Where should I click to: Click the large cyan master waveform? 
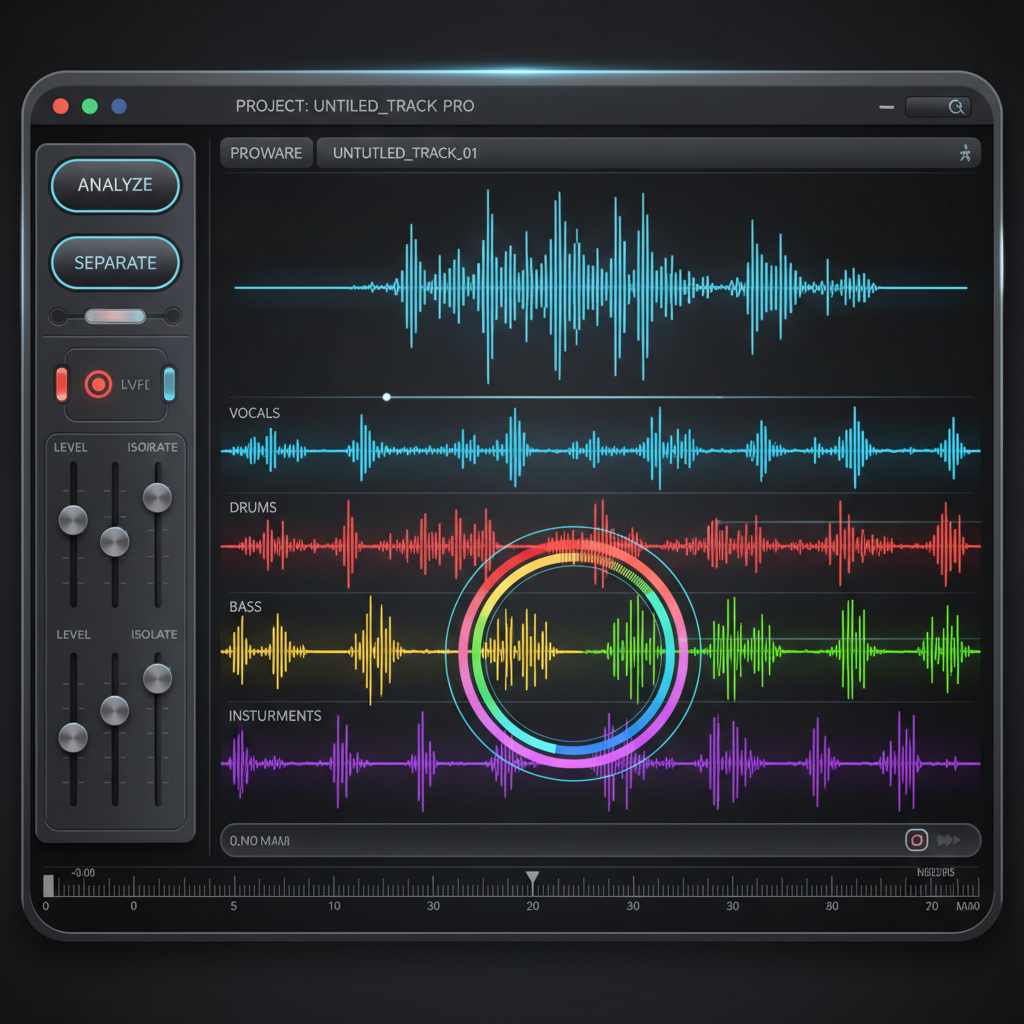601,287
